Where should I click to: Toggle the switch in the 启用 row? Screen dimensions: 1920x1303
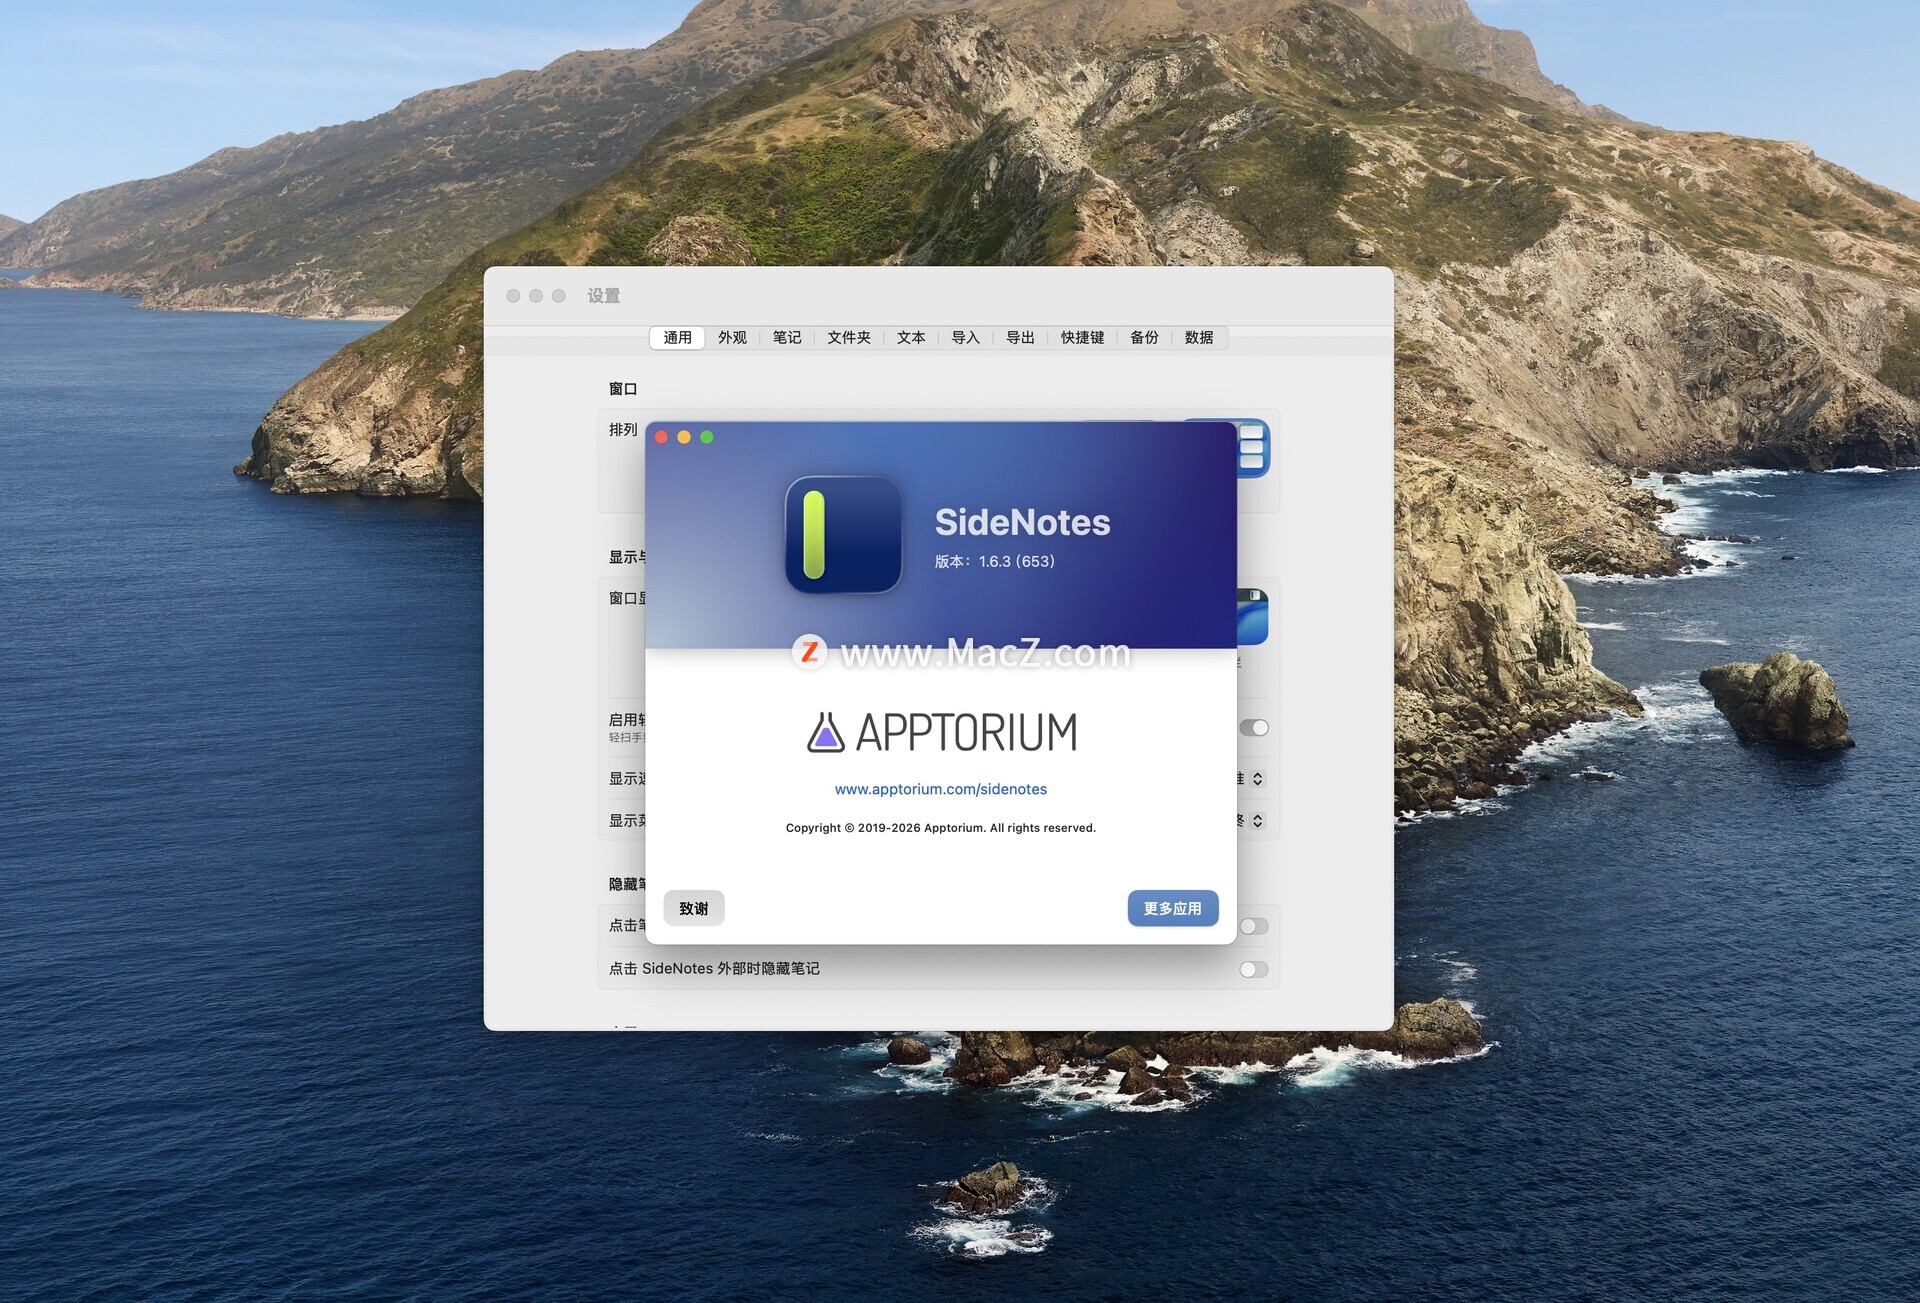tap(1254, 728)
